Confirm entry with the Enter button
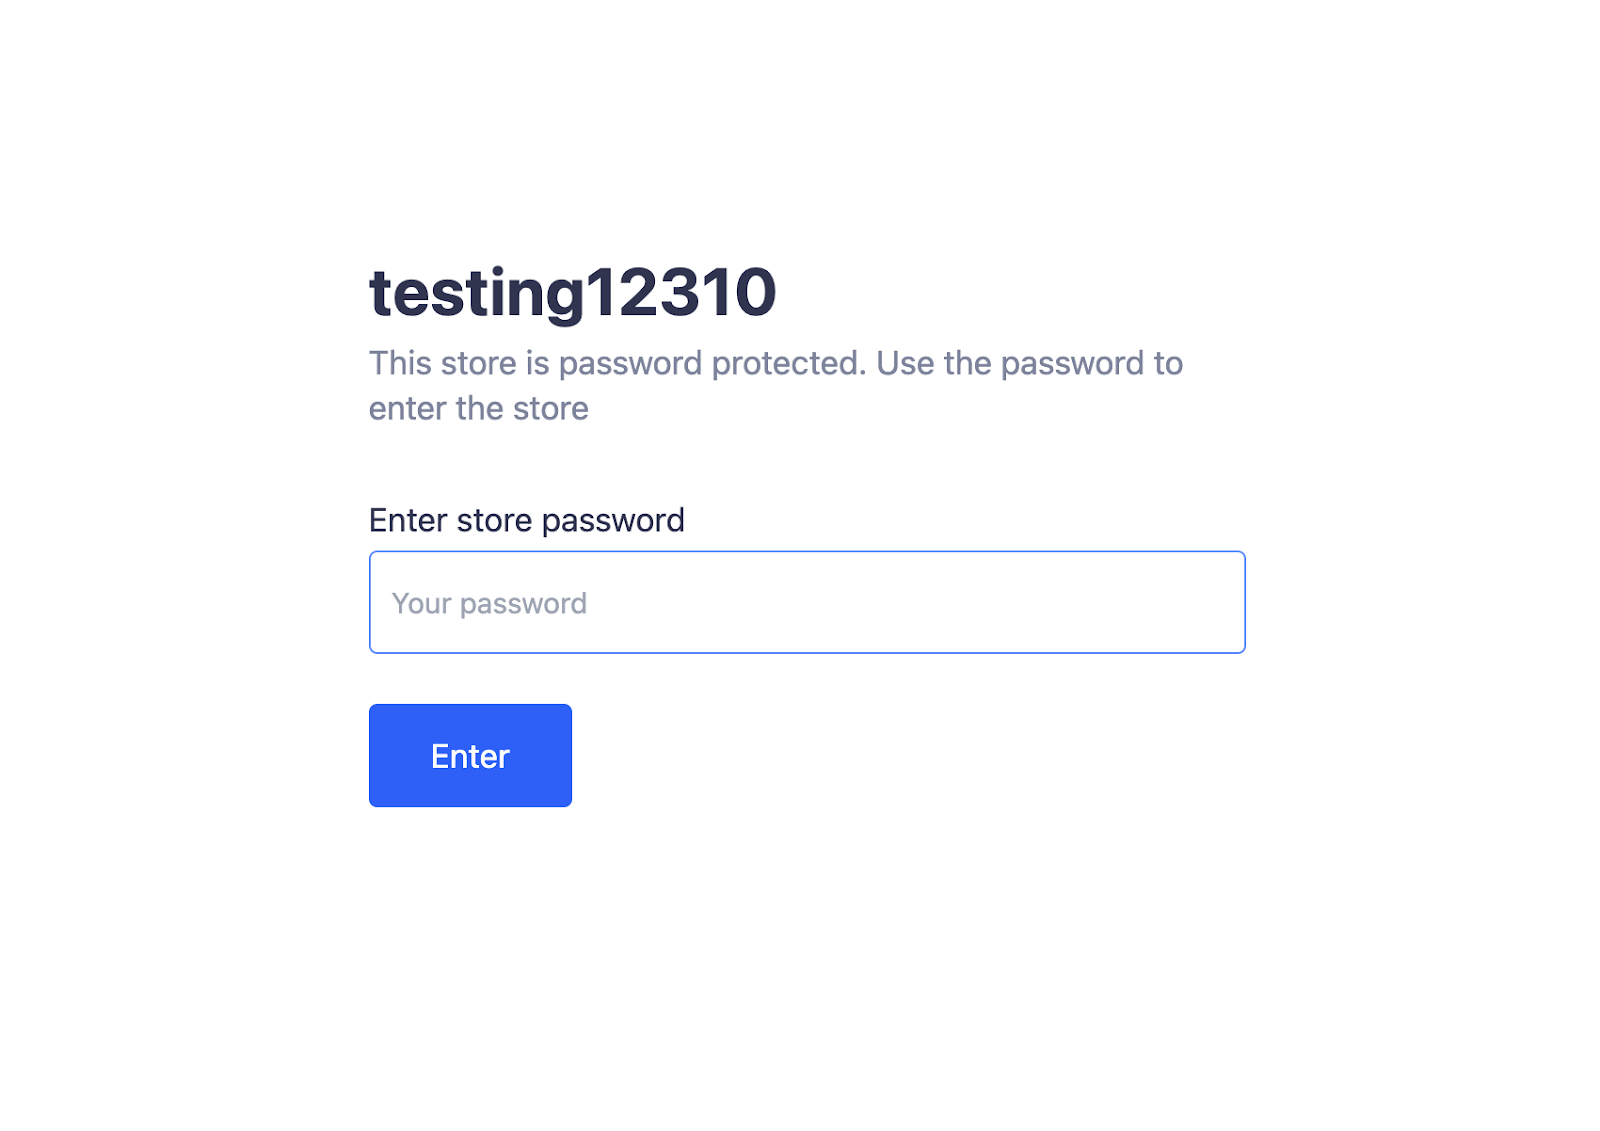The width and height of the screenshot is (1600, 1131). (470, 755)
